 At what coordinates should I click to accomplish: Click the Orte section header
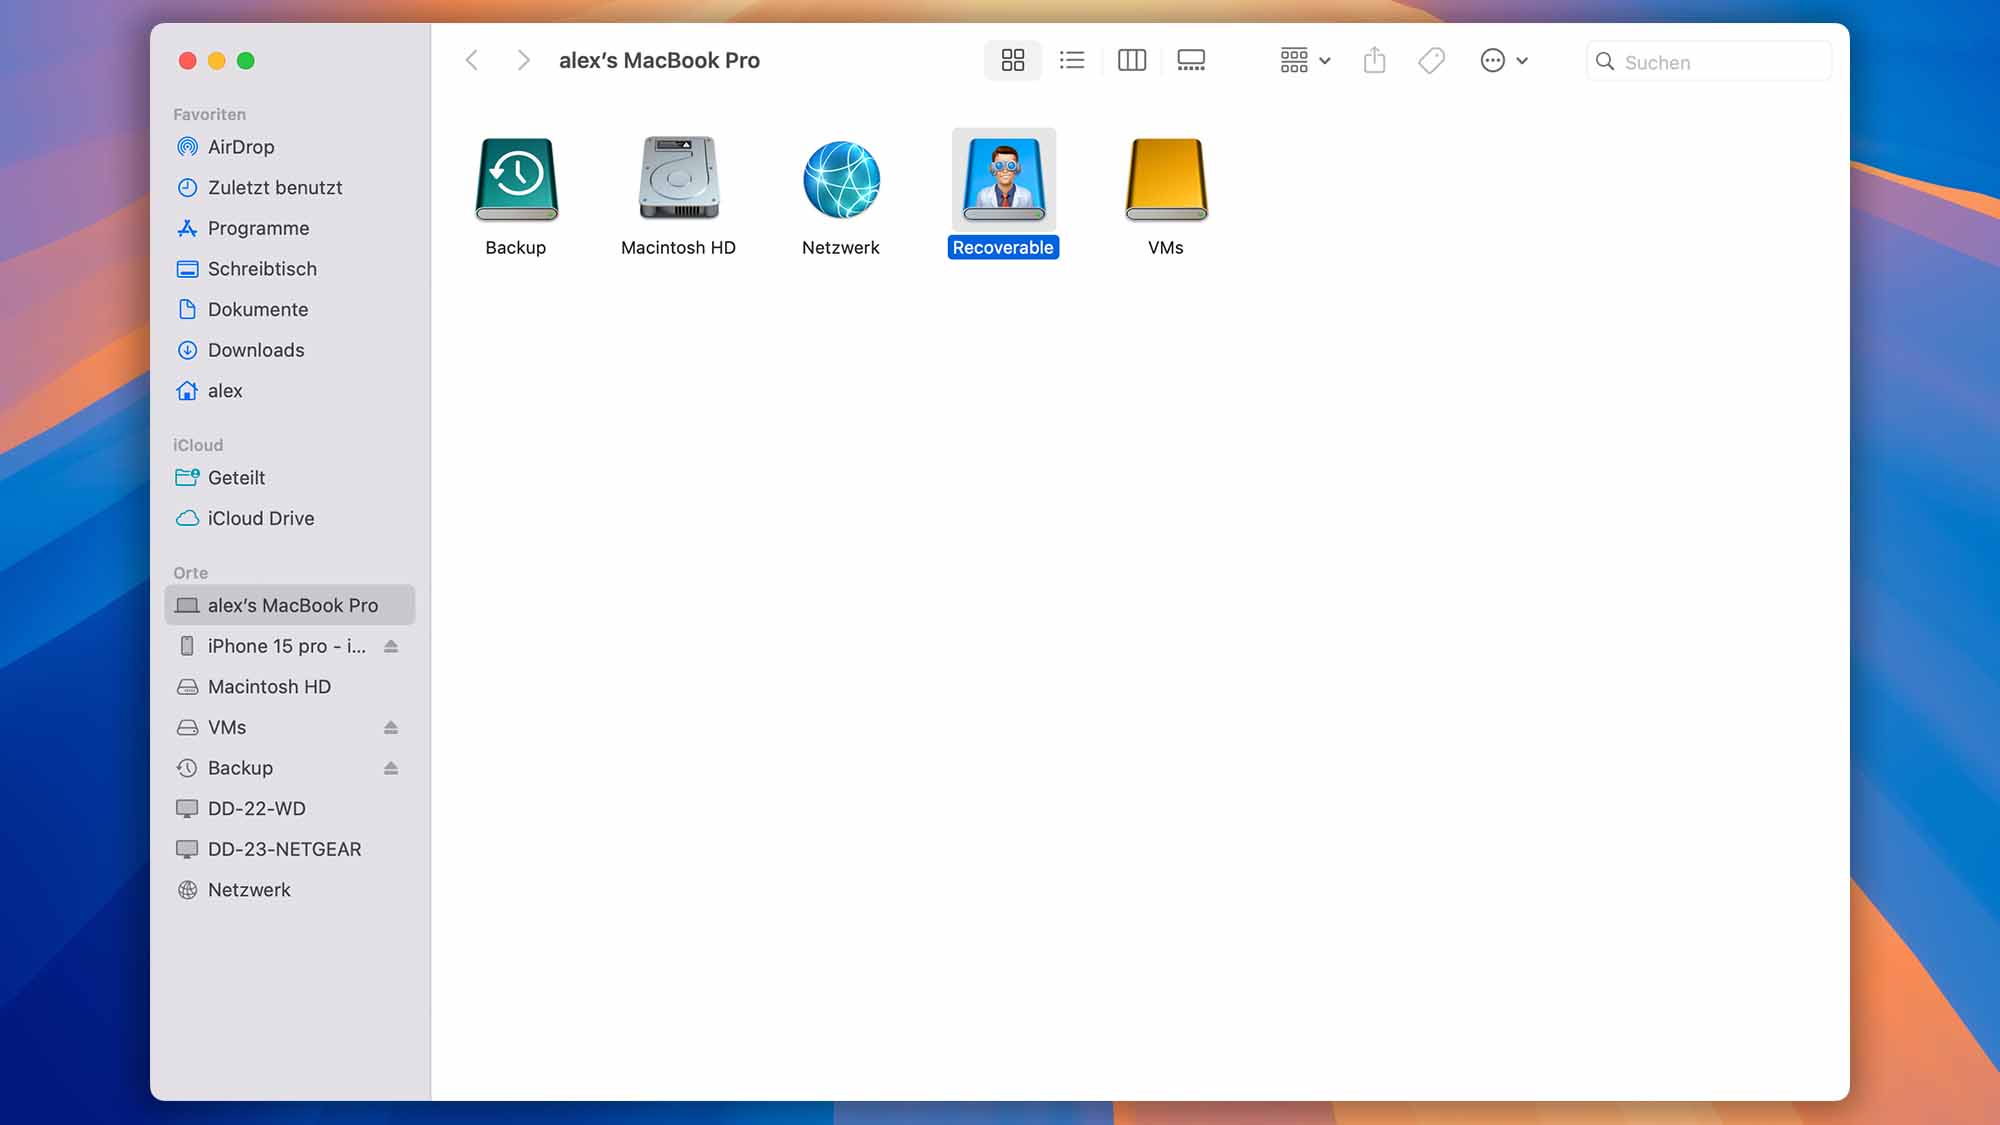(x=190, y=573)
